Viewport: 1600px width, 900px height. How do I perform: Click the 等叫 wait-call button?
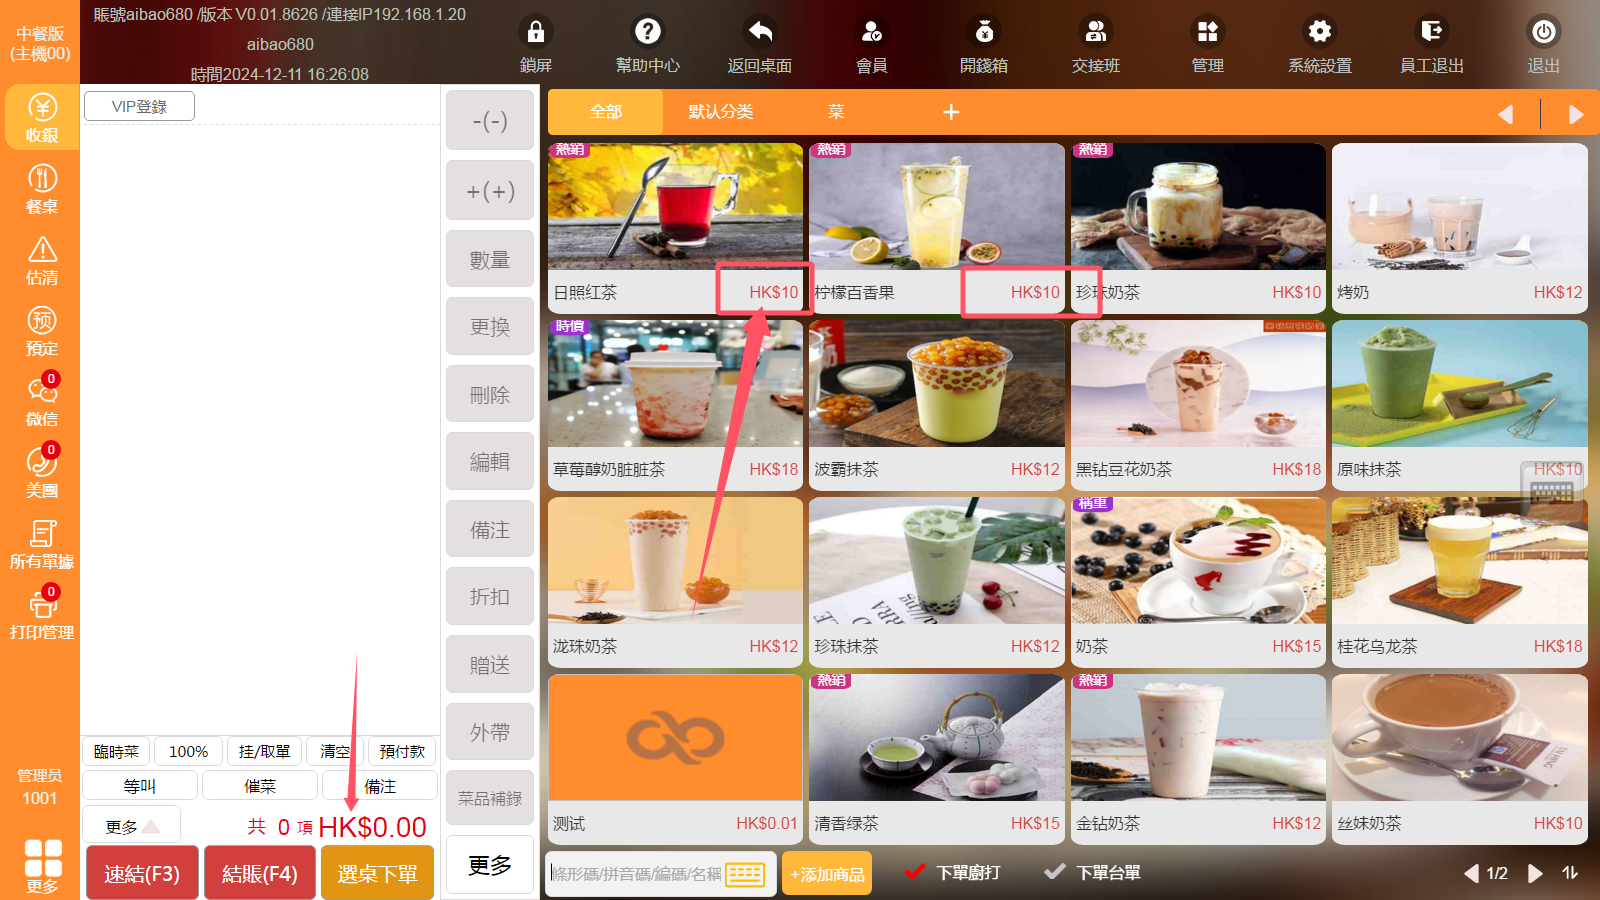click(140, 786)
